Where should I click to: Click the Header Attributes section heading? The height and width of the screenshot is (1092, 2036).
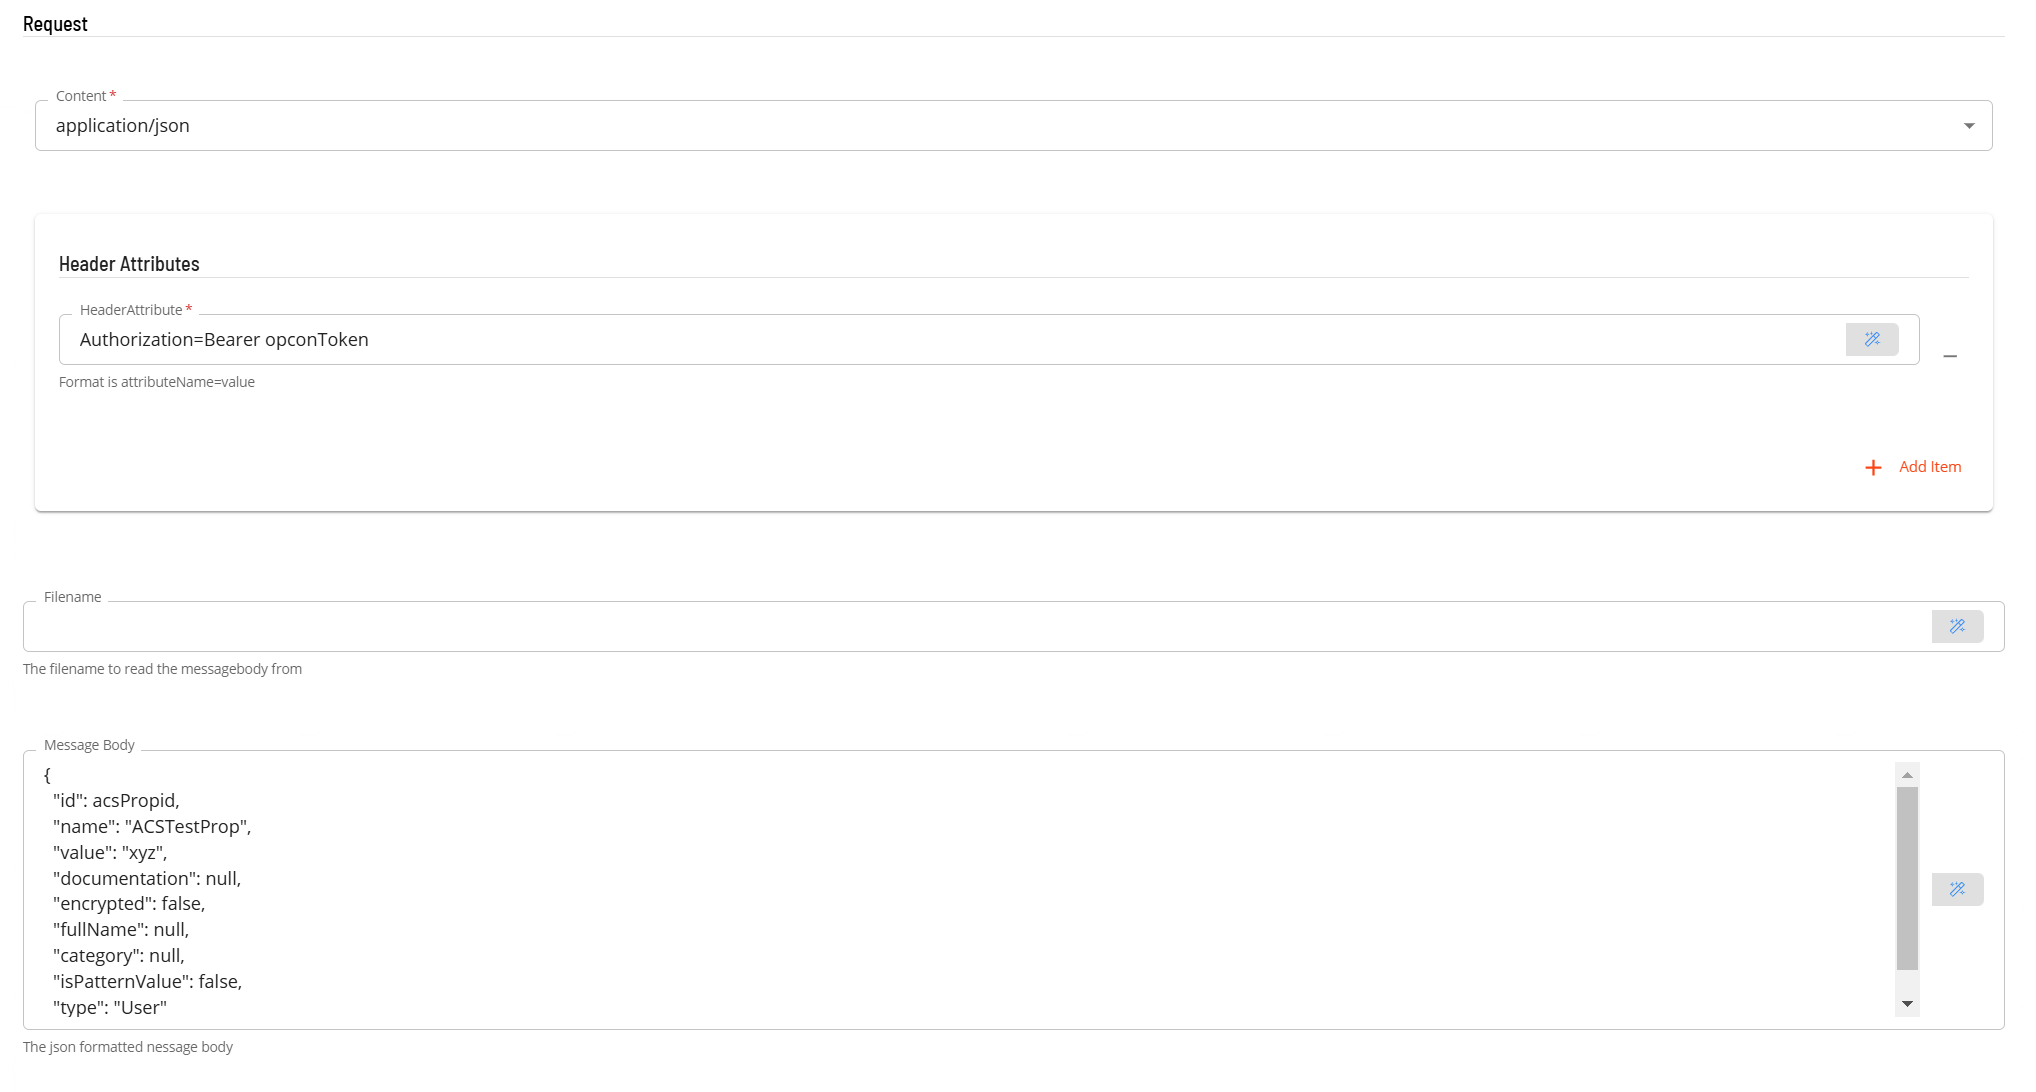[129, 264]
